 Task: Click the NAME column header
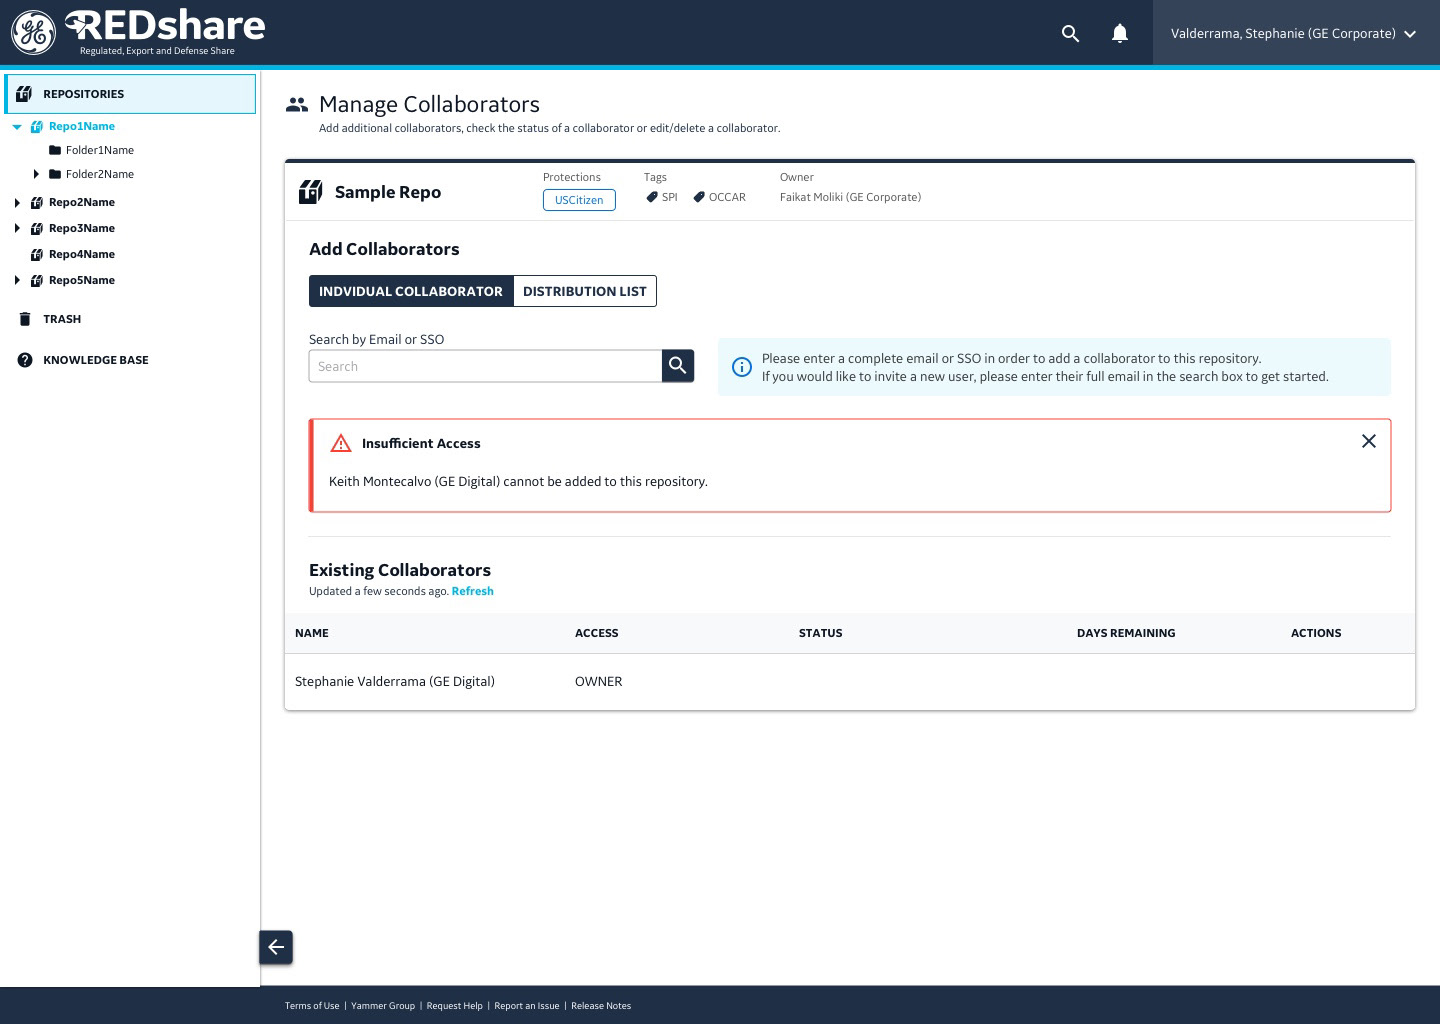312,633
